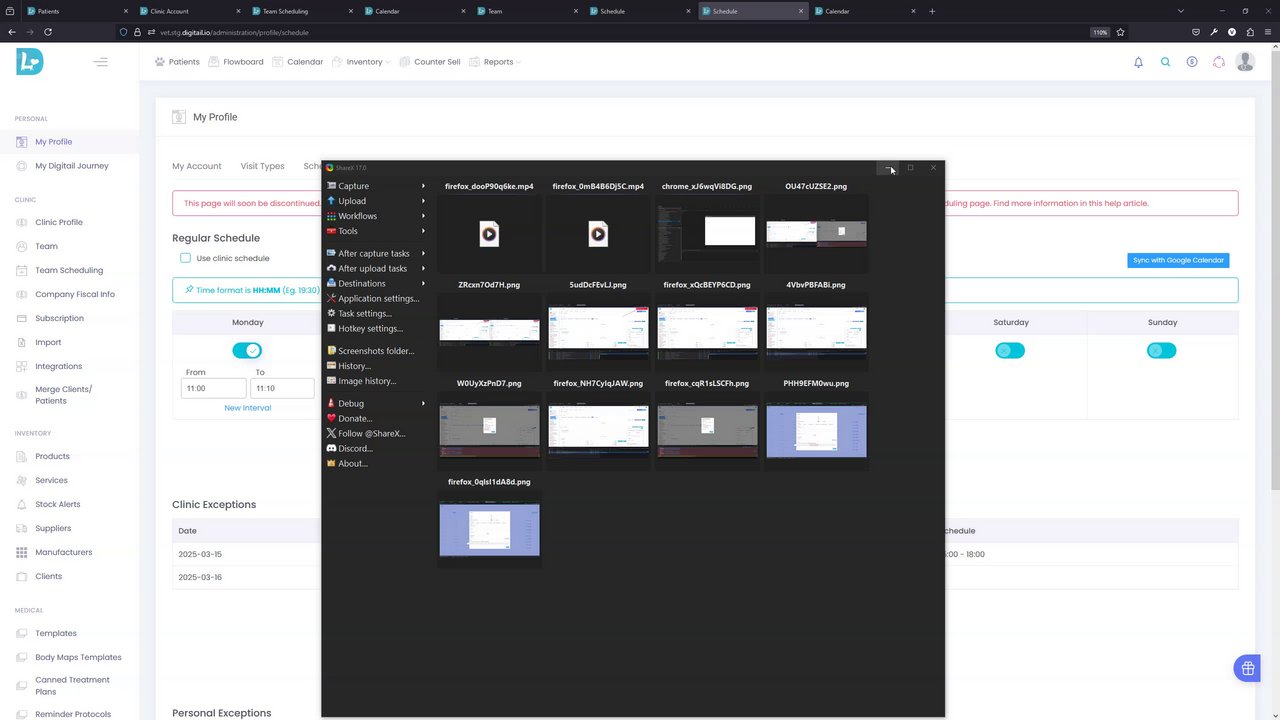This screenshot has height=720, width=1280.
Task: Select firefox_0mB4B6Dj5C.mp4 video thumbnail
Action: coord(598,234)
